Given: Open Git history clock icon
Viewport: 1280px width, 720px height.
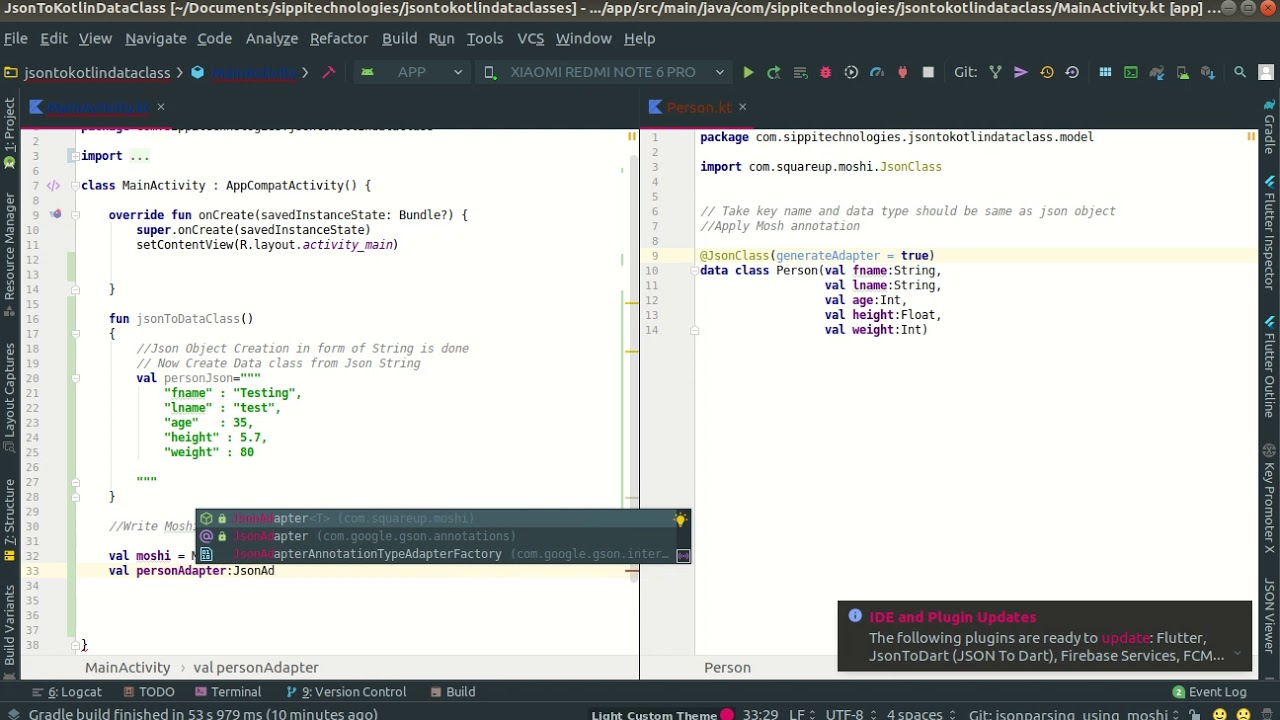Looking at the screenshot, I should click(x=1046, y=72).
